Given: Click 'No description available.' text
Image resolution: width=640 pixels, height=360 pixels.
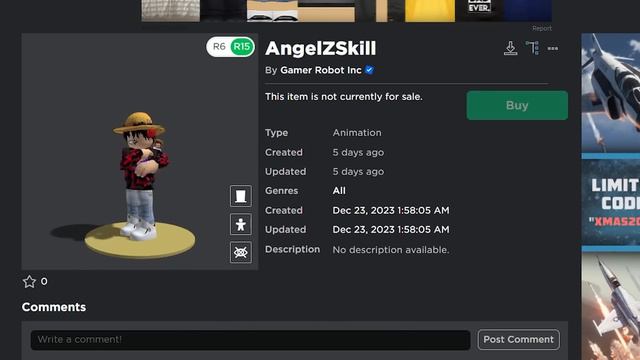Looking at the screenshot, I should pos(391,249).
